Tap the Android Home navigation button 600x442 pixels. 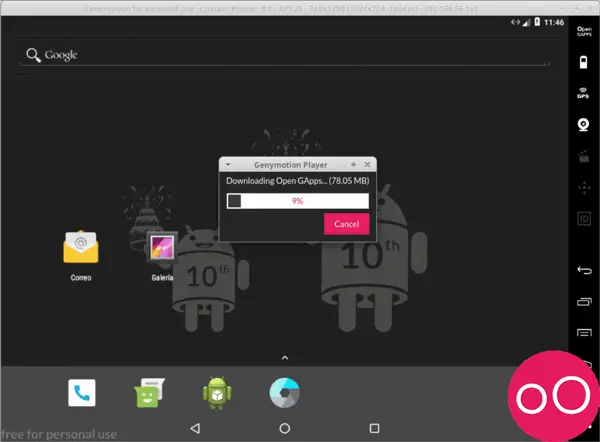click(x=285, y=428)
